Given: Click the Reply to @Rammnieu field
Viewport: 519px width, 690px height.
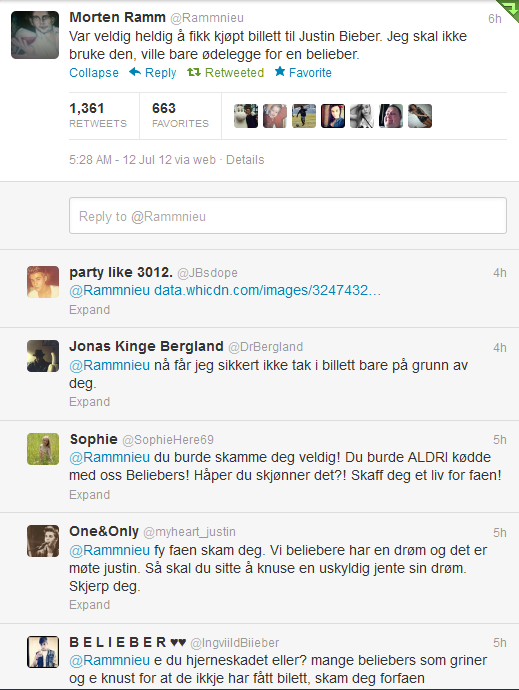Looking at the screenshot, I should point(288,216).
